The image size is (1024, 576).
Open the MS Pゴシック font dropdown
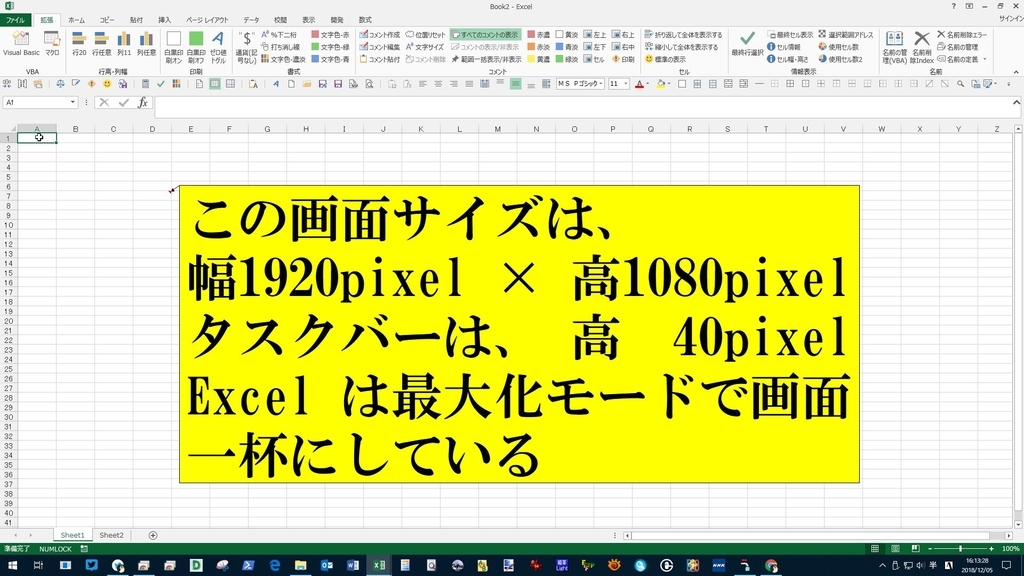601,84
